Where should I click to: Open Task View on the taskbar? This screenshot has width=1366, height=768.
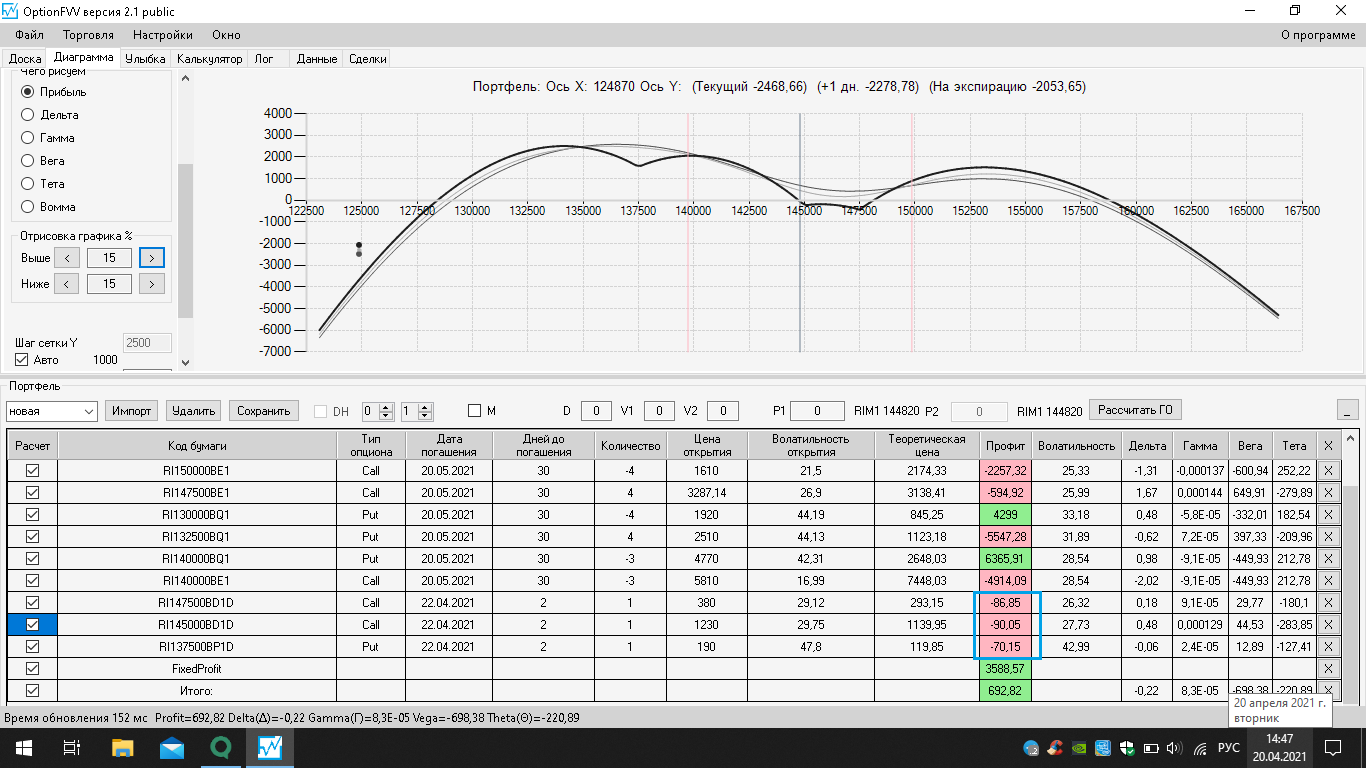pos(71,748)
